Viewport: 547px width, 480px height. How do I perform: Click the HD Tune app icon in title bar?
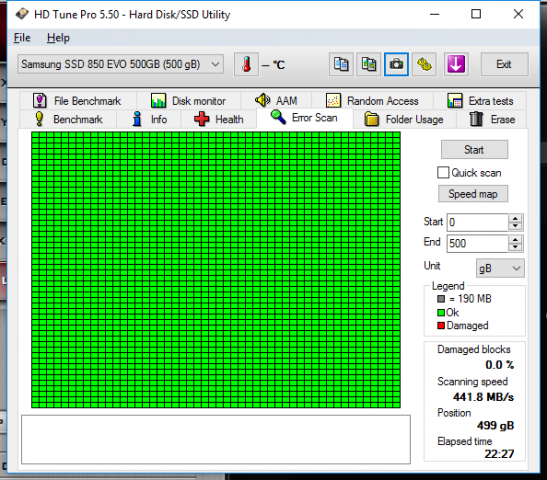tap(22, 14)
